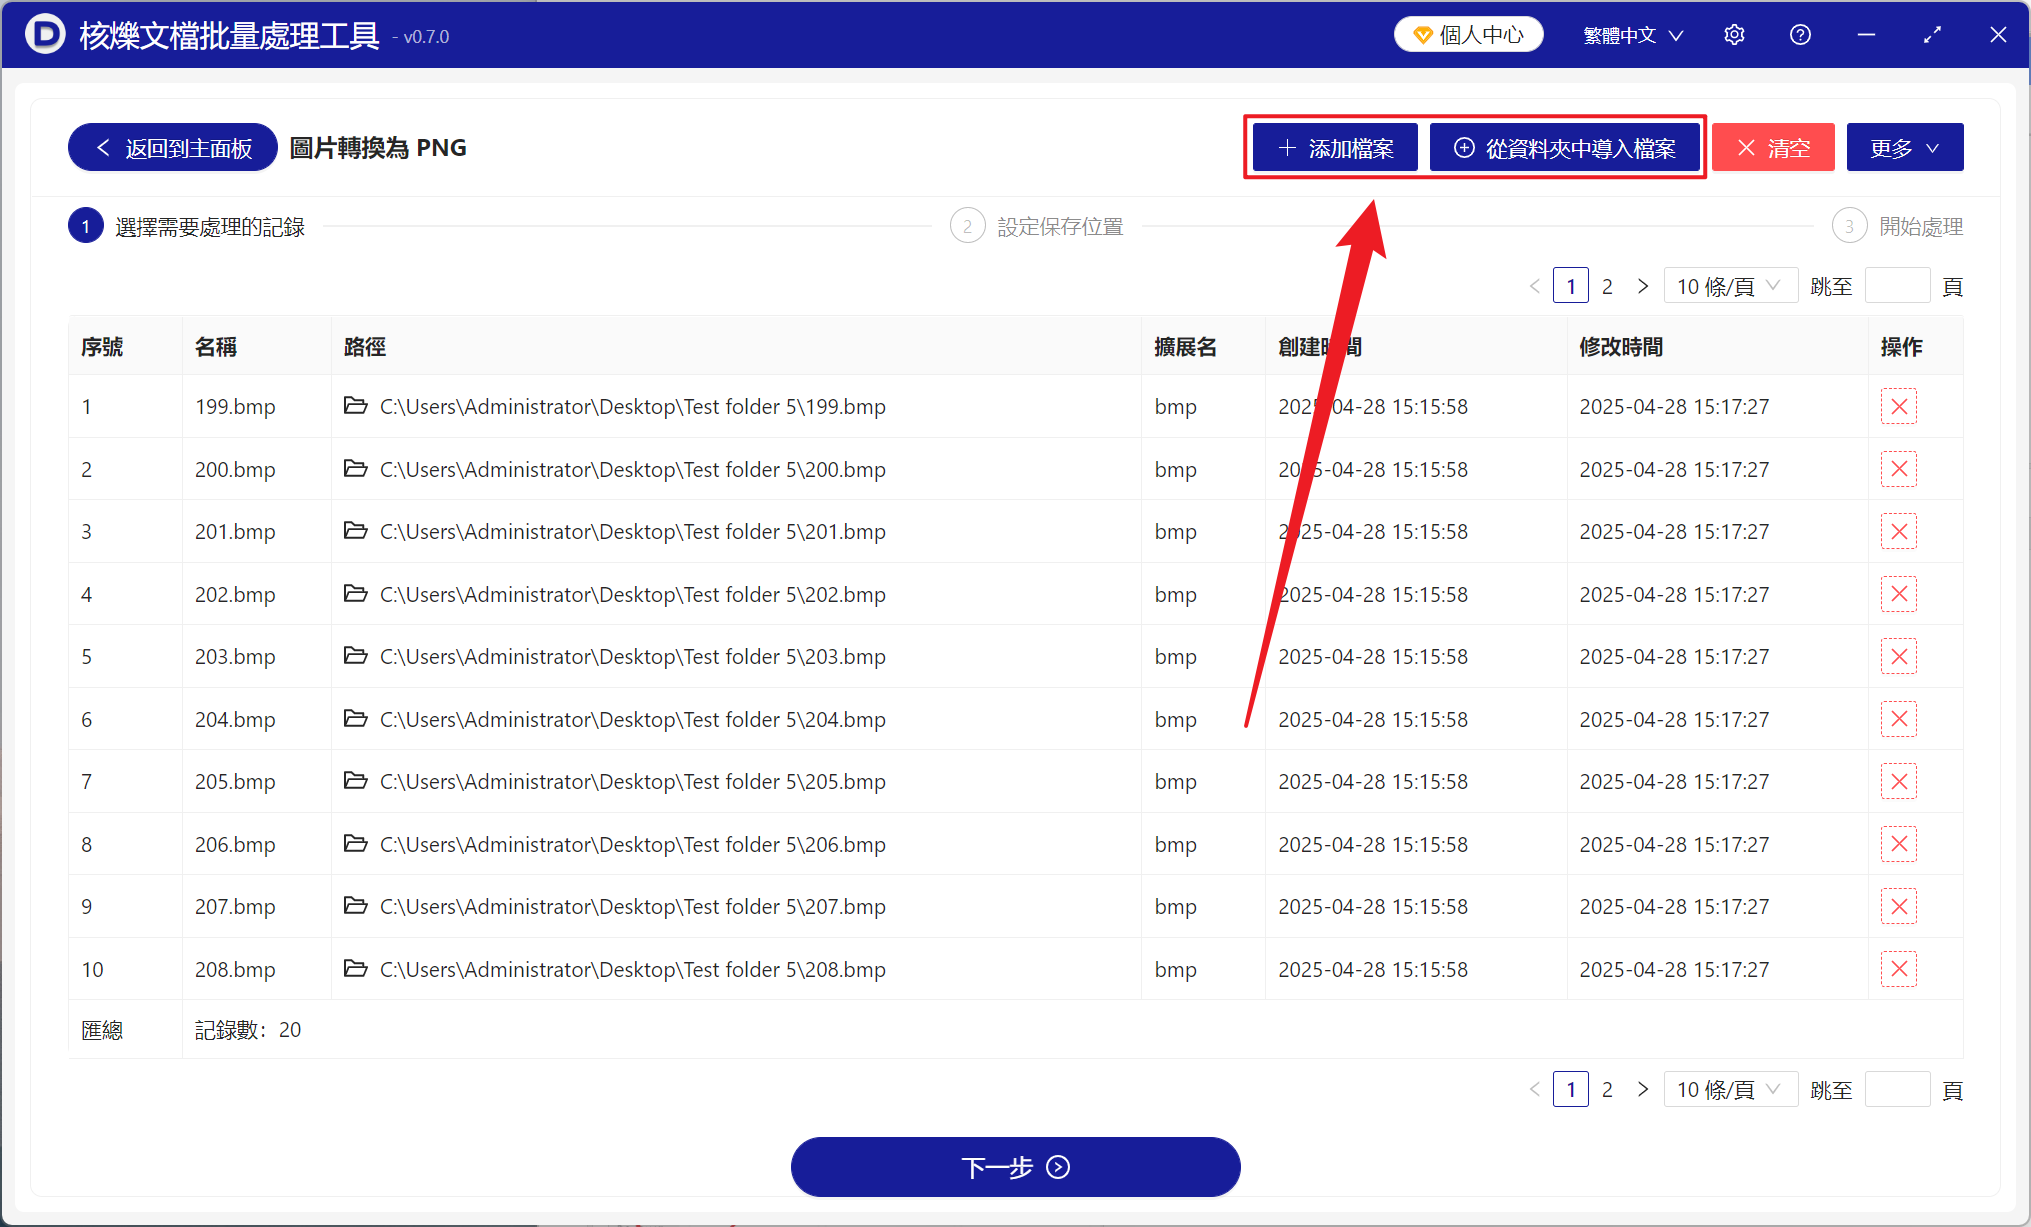Focus the bottom 跳至 page number field
The width and height of the screenshot is (2031, 1227).
point(1897,1089)
